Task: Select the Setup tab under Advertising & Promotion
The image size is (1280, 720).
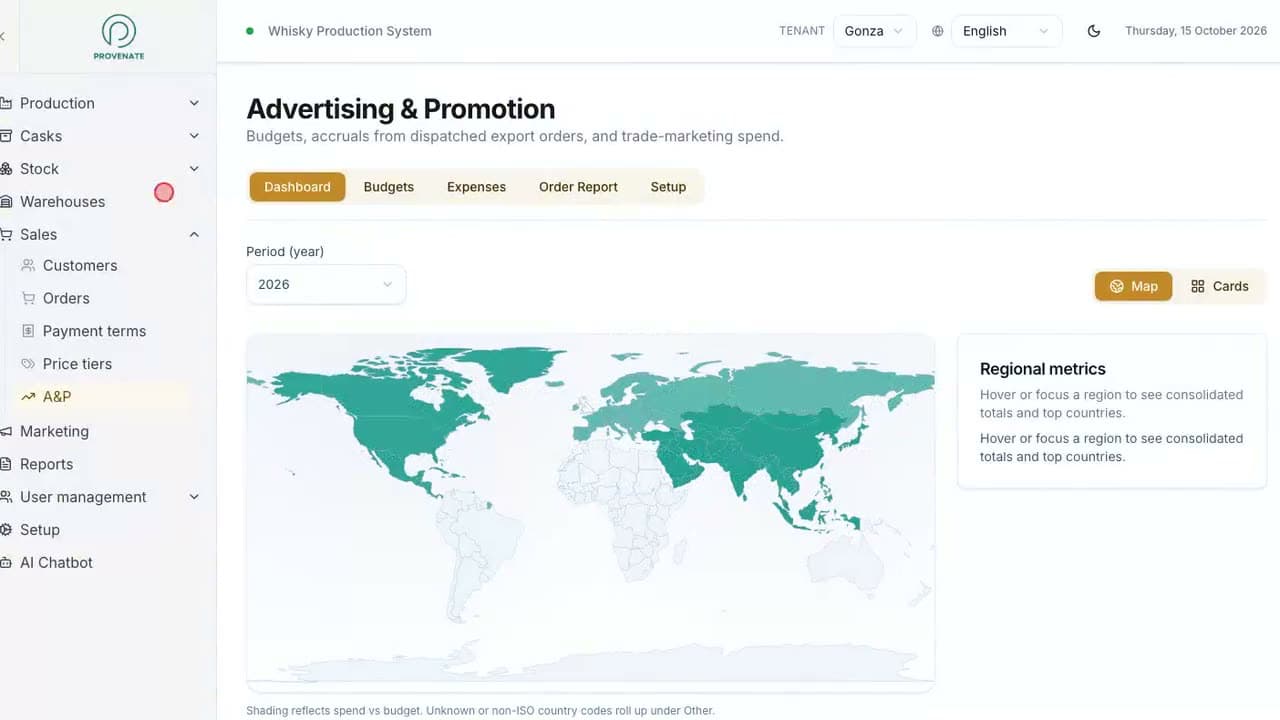Action: [668, 187]
